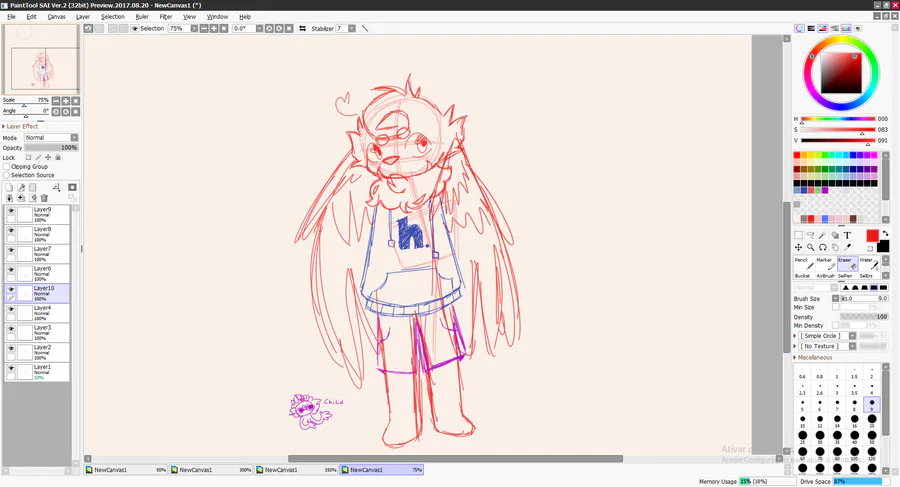This screenshot has height=487, width=900.
Task: Open the File menu
Action: click(11, 17)
